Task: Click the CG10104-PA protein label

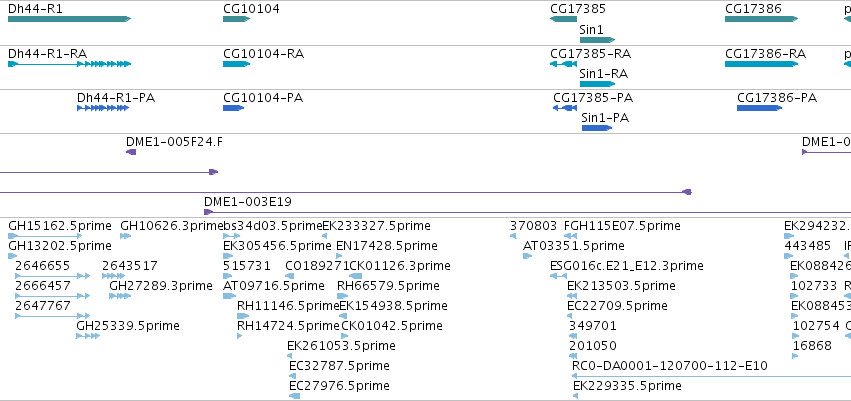Action: coord(263,98)
